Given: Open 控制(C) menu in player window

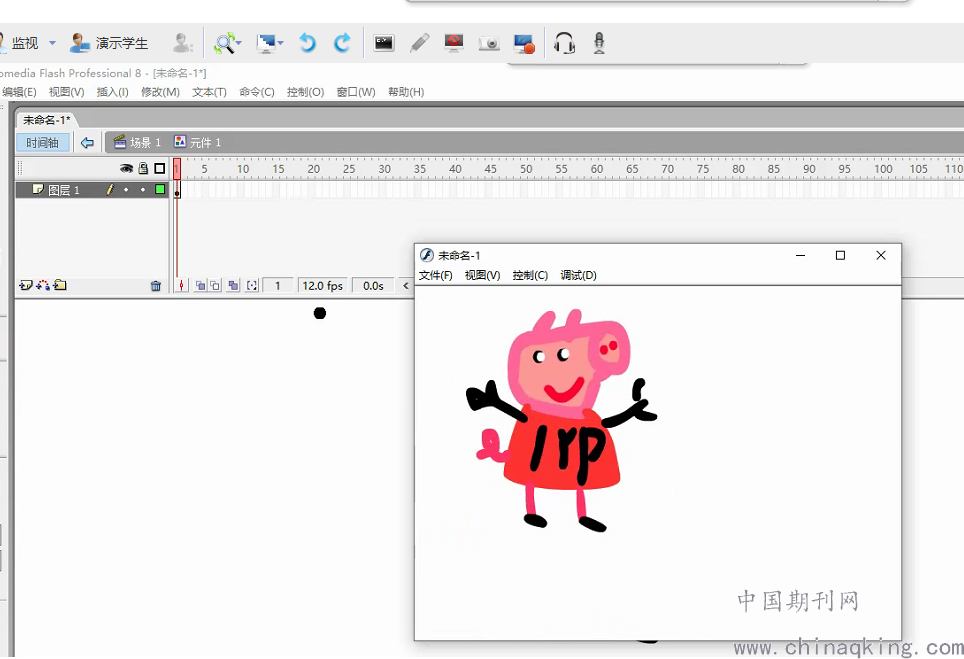Looking at the screenshot, I should coord(530,275).
